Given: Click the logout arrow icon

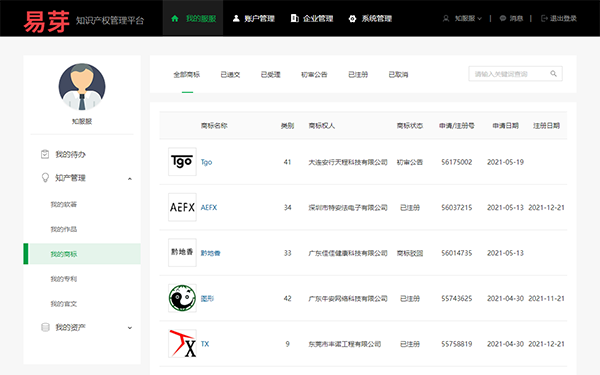Looking at the screenshot, I should point(544,18).
